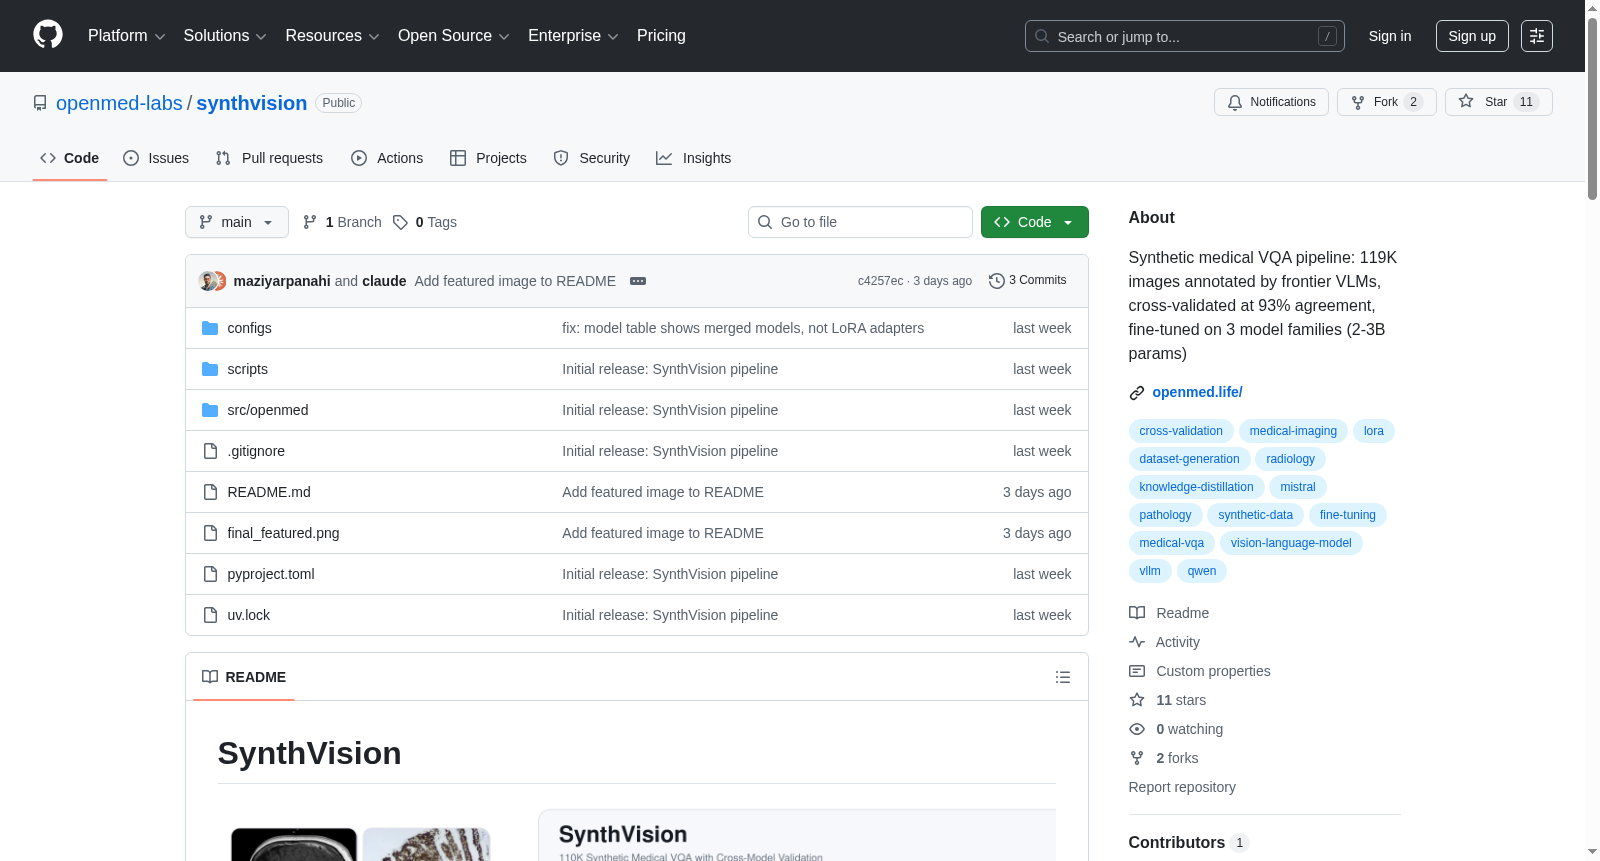Select the cross-validation topic tag
The height and width of the screenshot is (861, 1600).
(x=1181, y=431)
